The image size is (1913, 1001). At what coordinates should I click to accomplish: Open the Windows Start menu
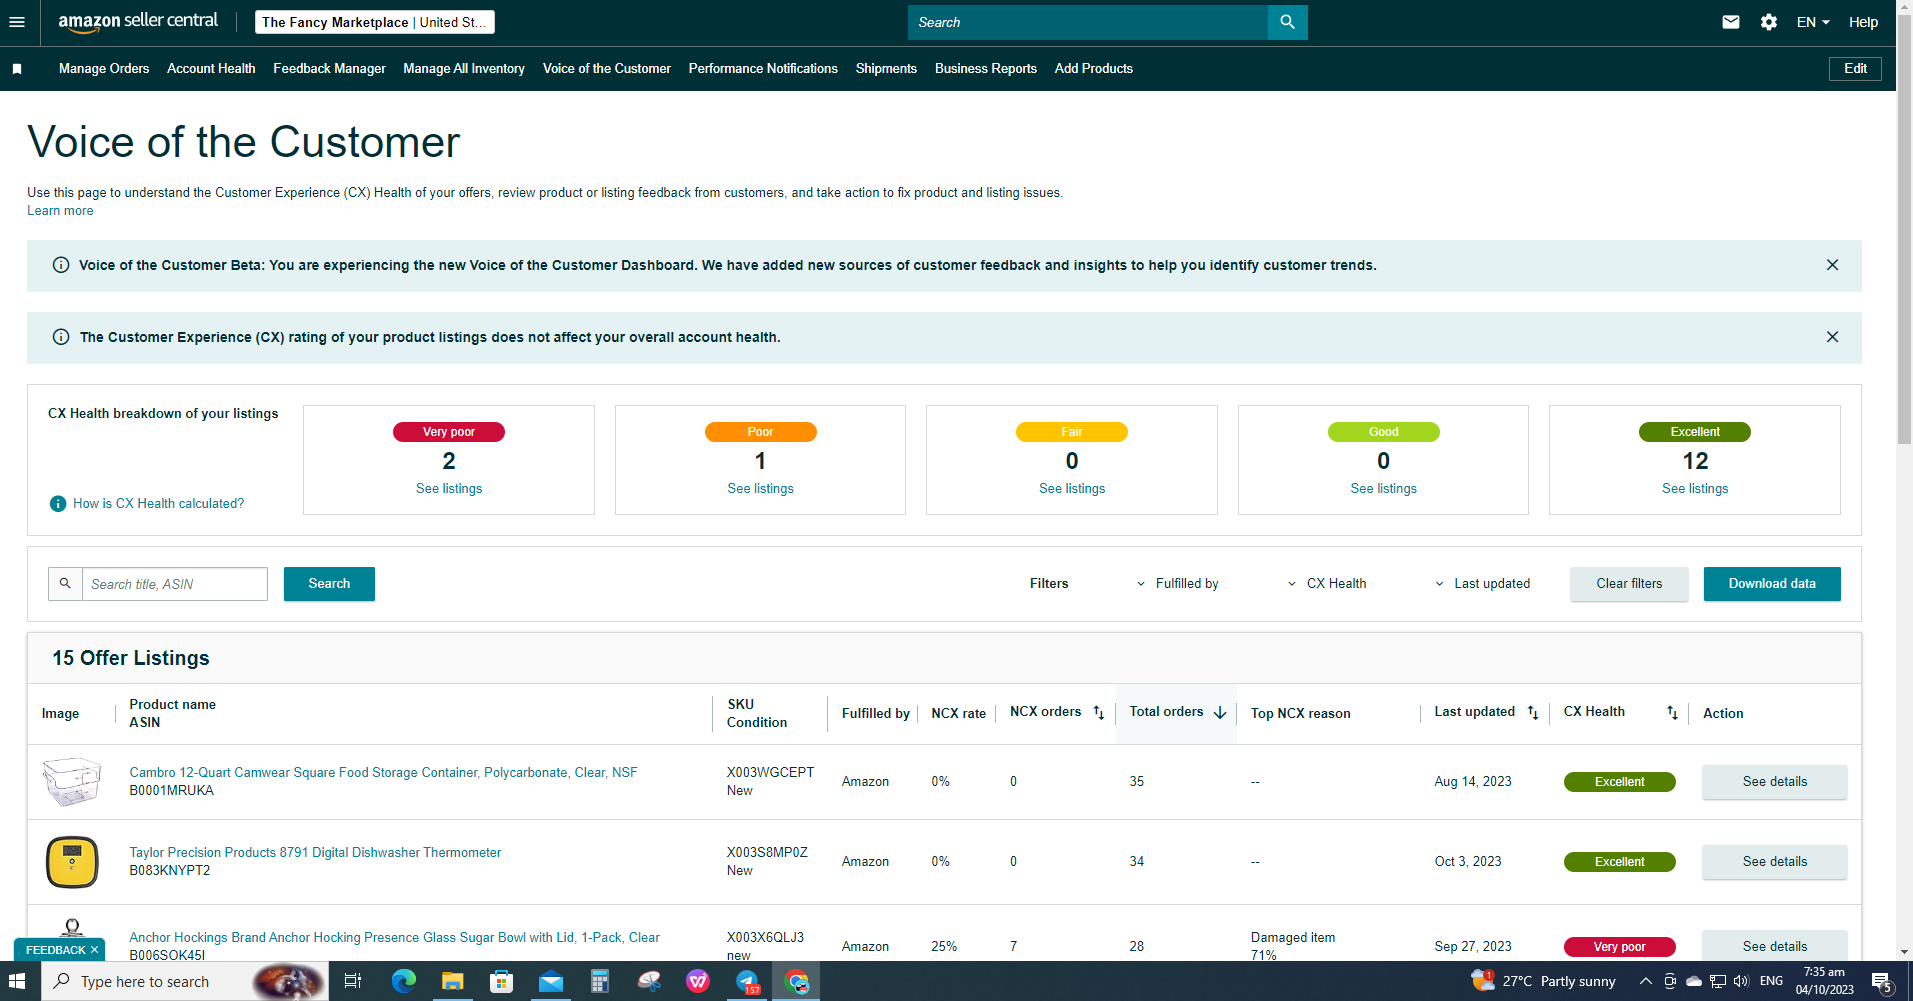17,981
